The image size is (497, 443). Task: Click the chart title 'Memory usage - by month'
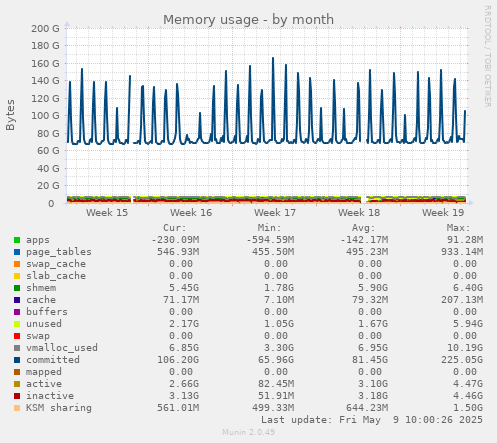pyautogui.click(x=248, y=20)
